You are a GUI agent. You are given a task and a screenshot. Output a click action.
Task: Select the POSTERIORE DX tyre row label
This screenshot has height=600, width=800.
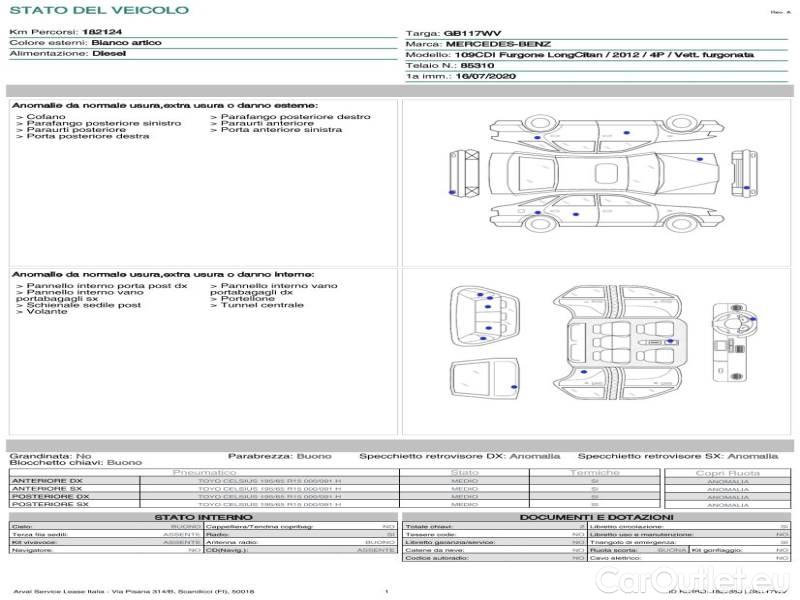[51, 496]
